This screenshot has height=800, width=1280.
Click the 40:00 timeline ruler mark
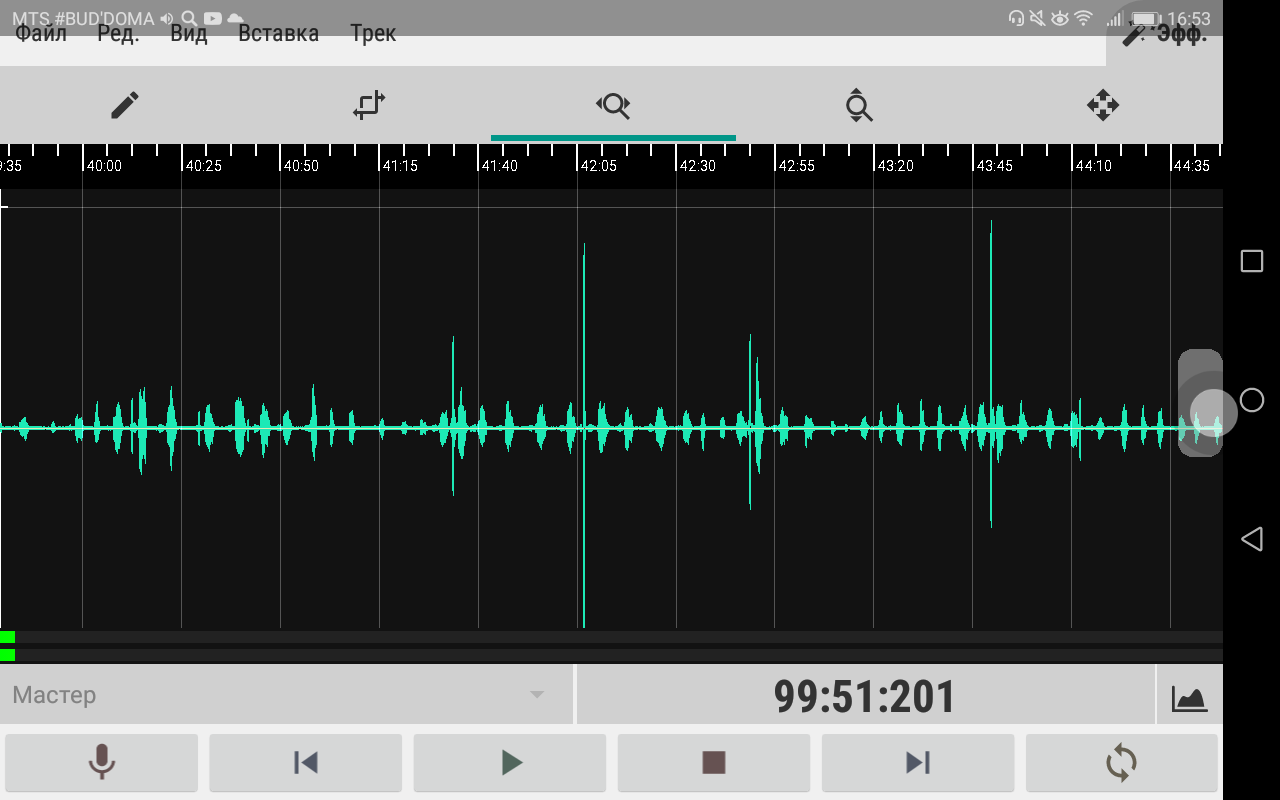(103, 166)
